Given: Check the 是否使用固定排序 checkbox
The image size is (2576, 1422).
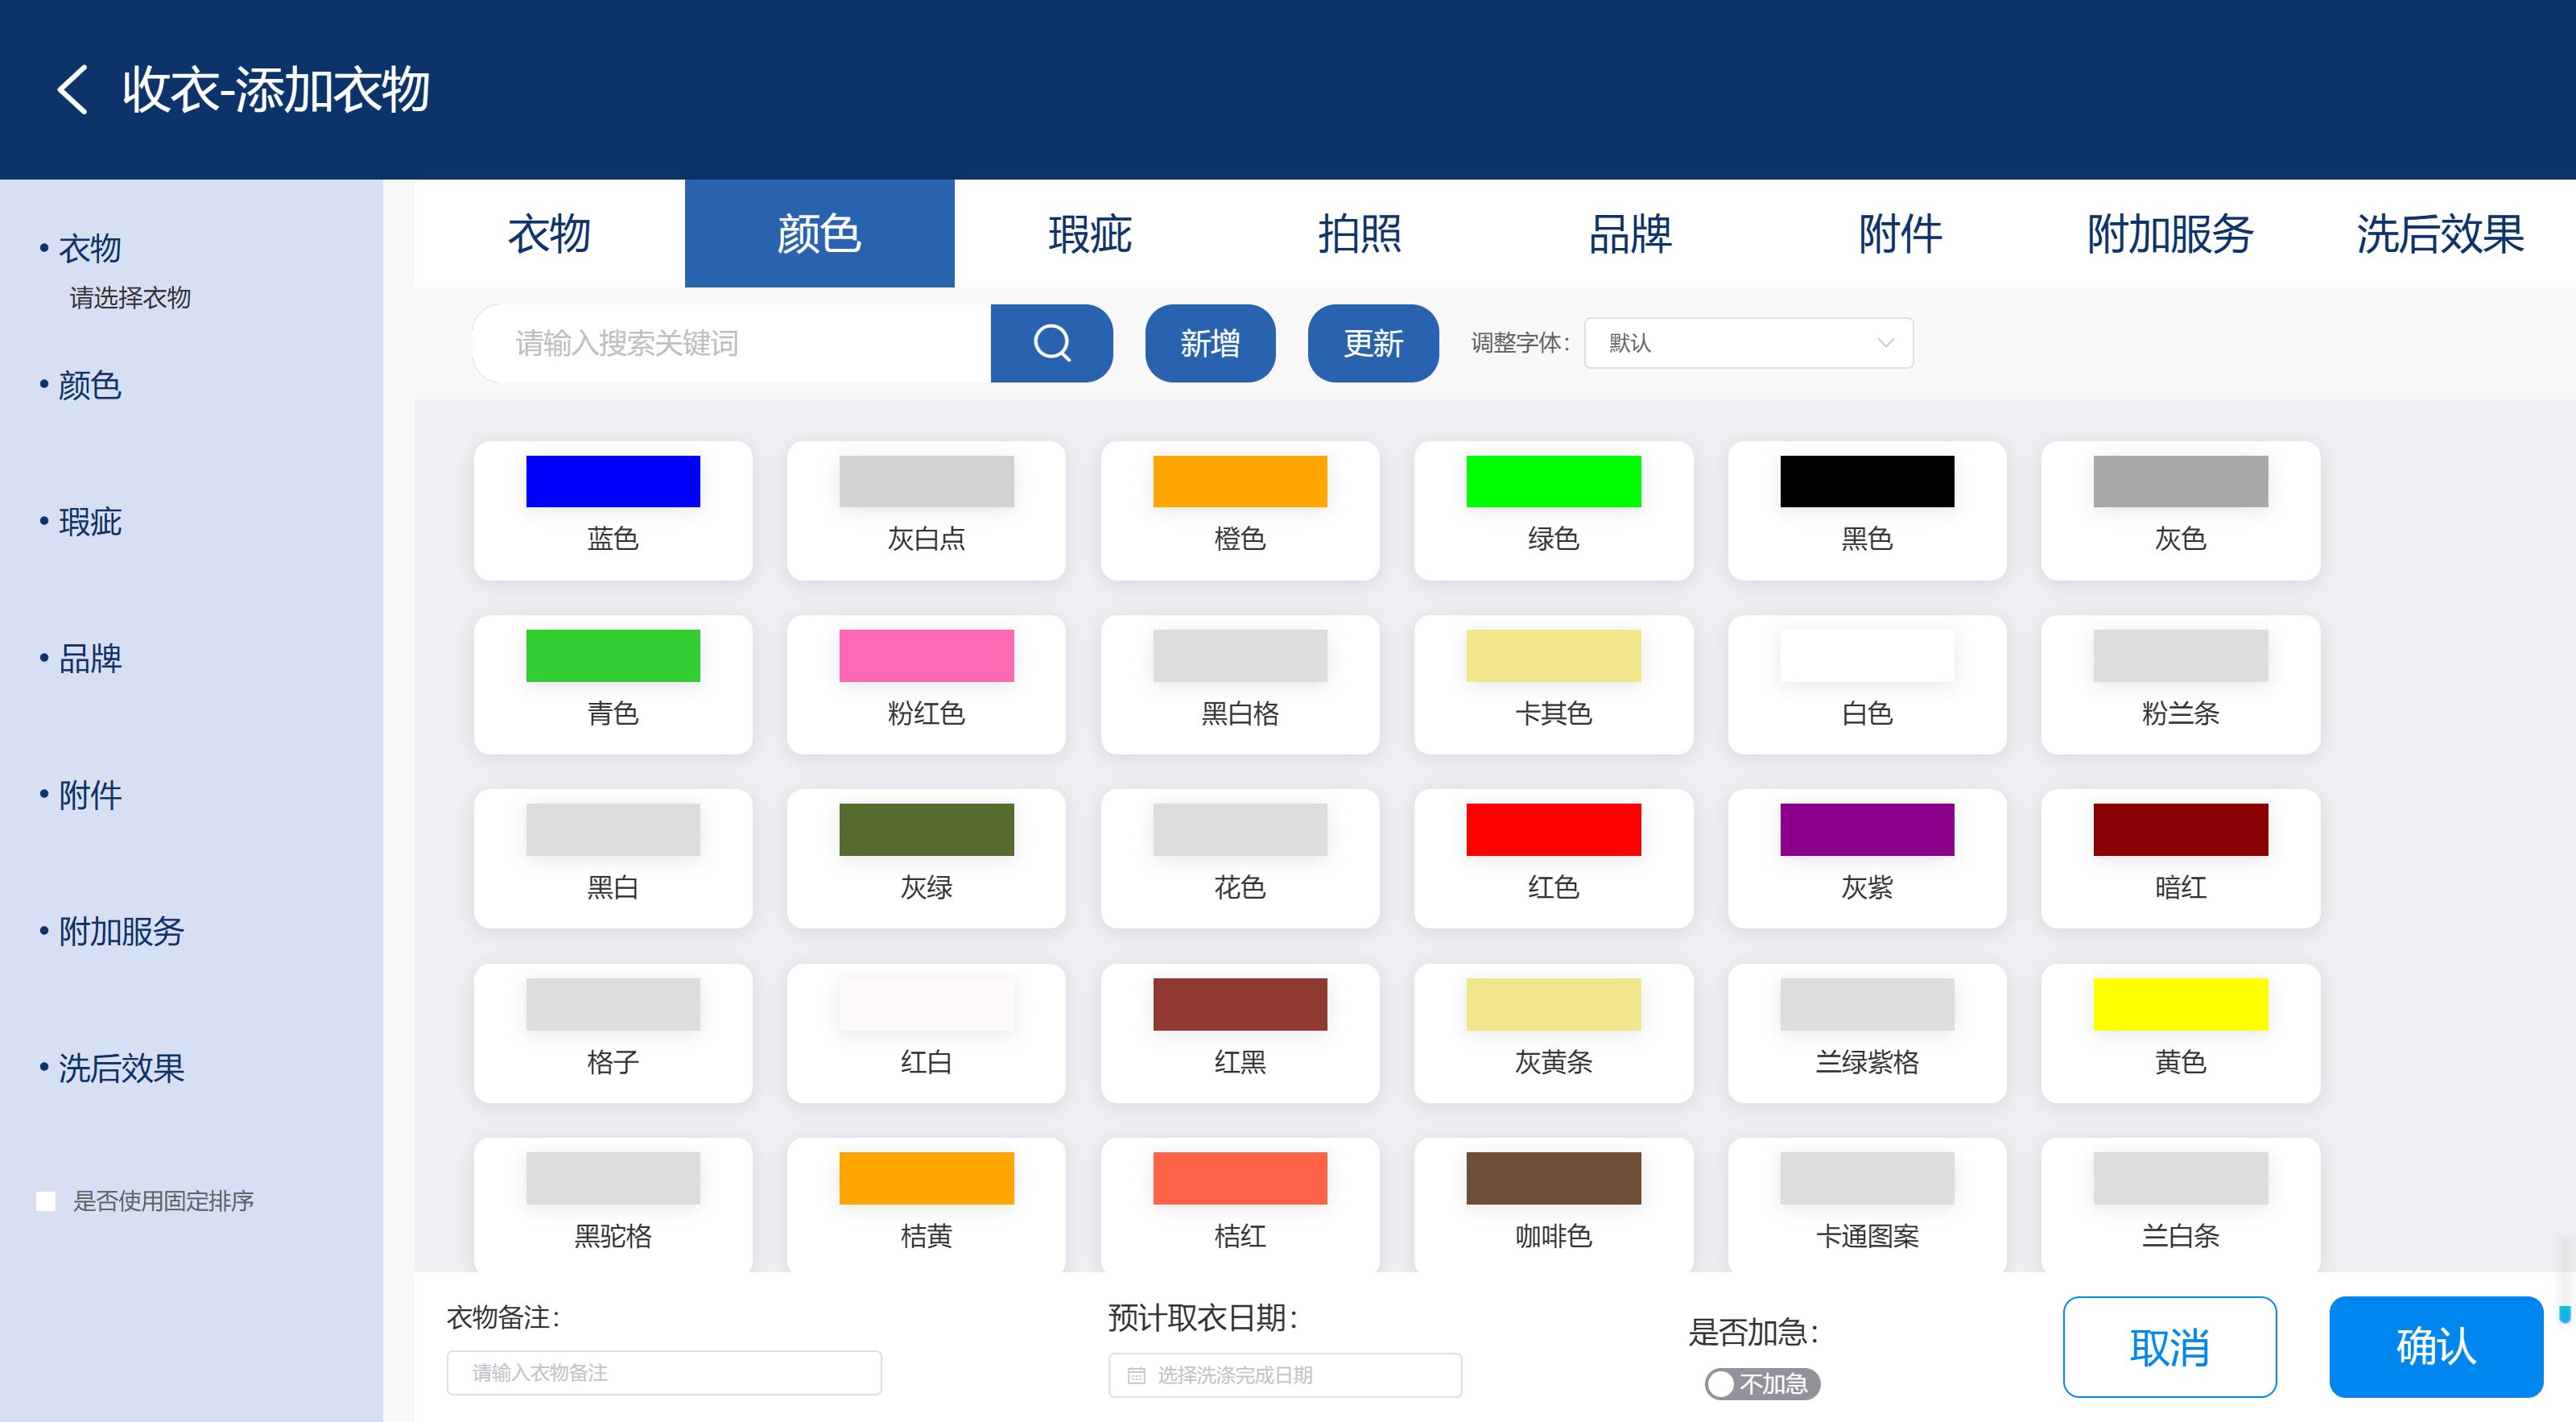Looking at the screenshot, I should pyautogui.click(x=46, y=1201).
